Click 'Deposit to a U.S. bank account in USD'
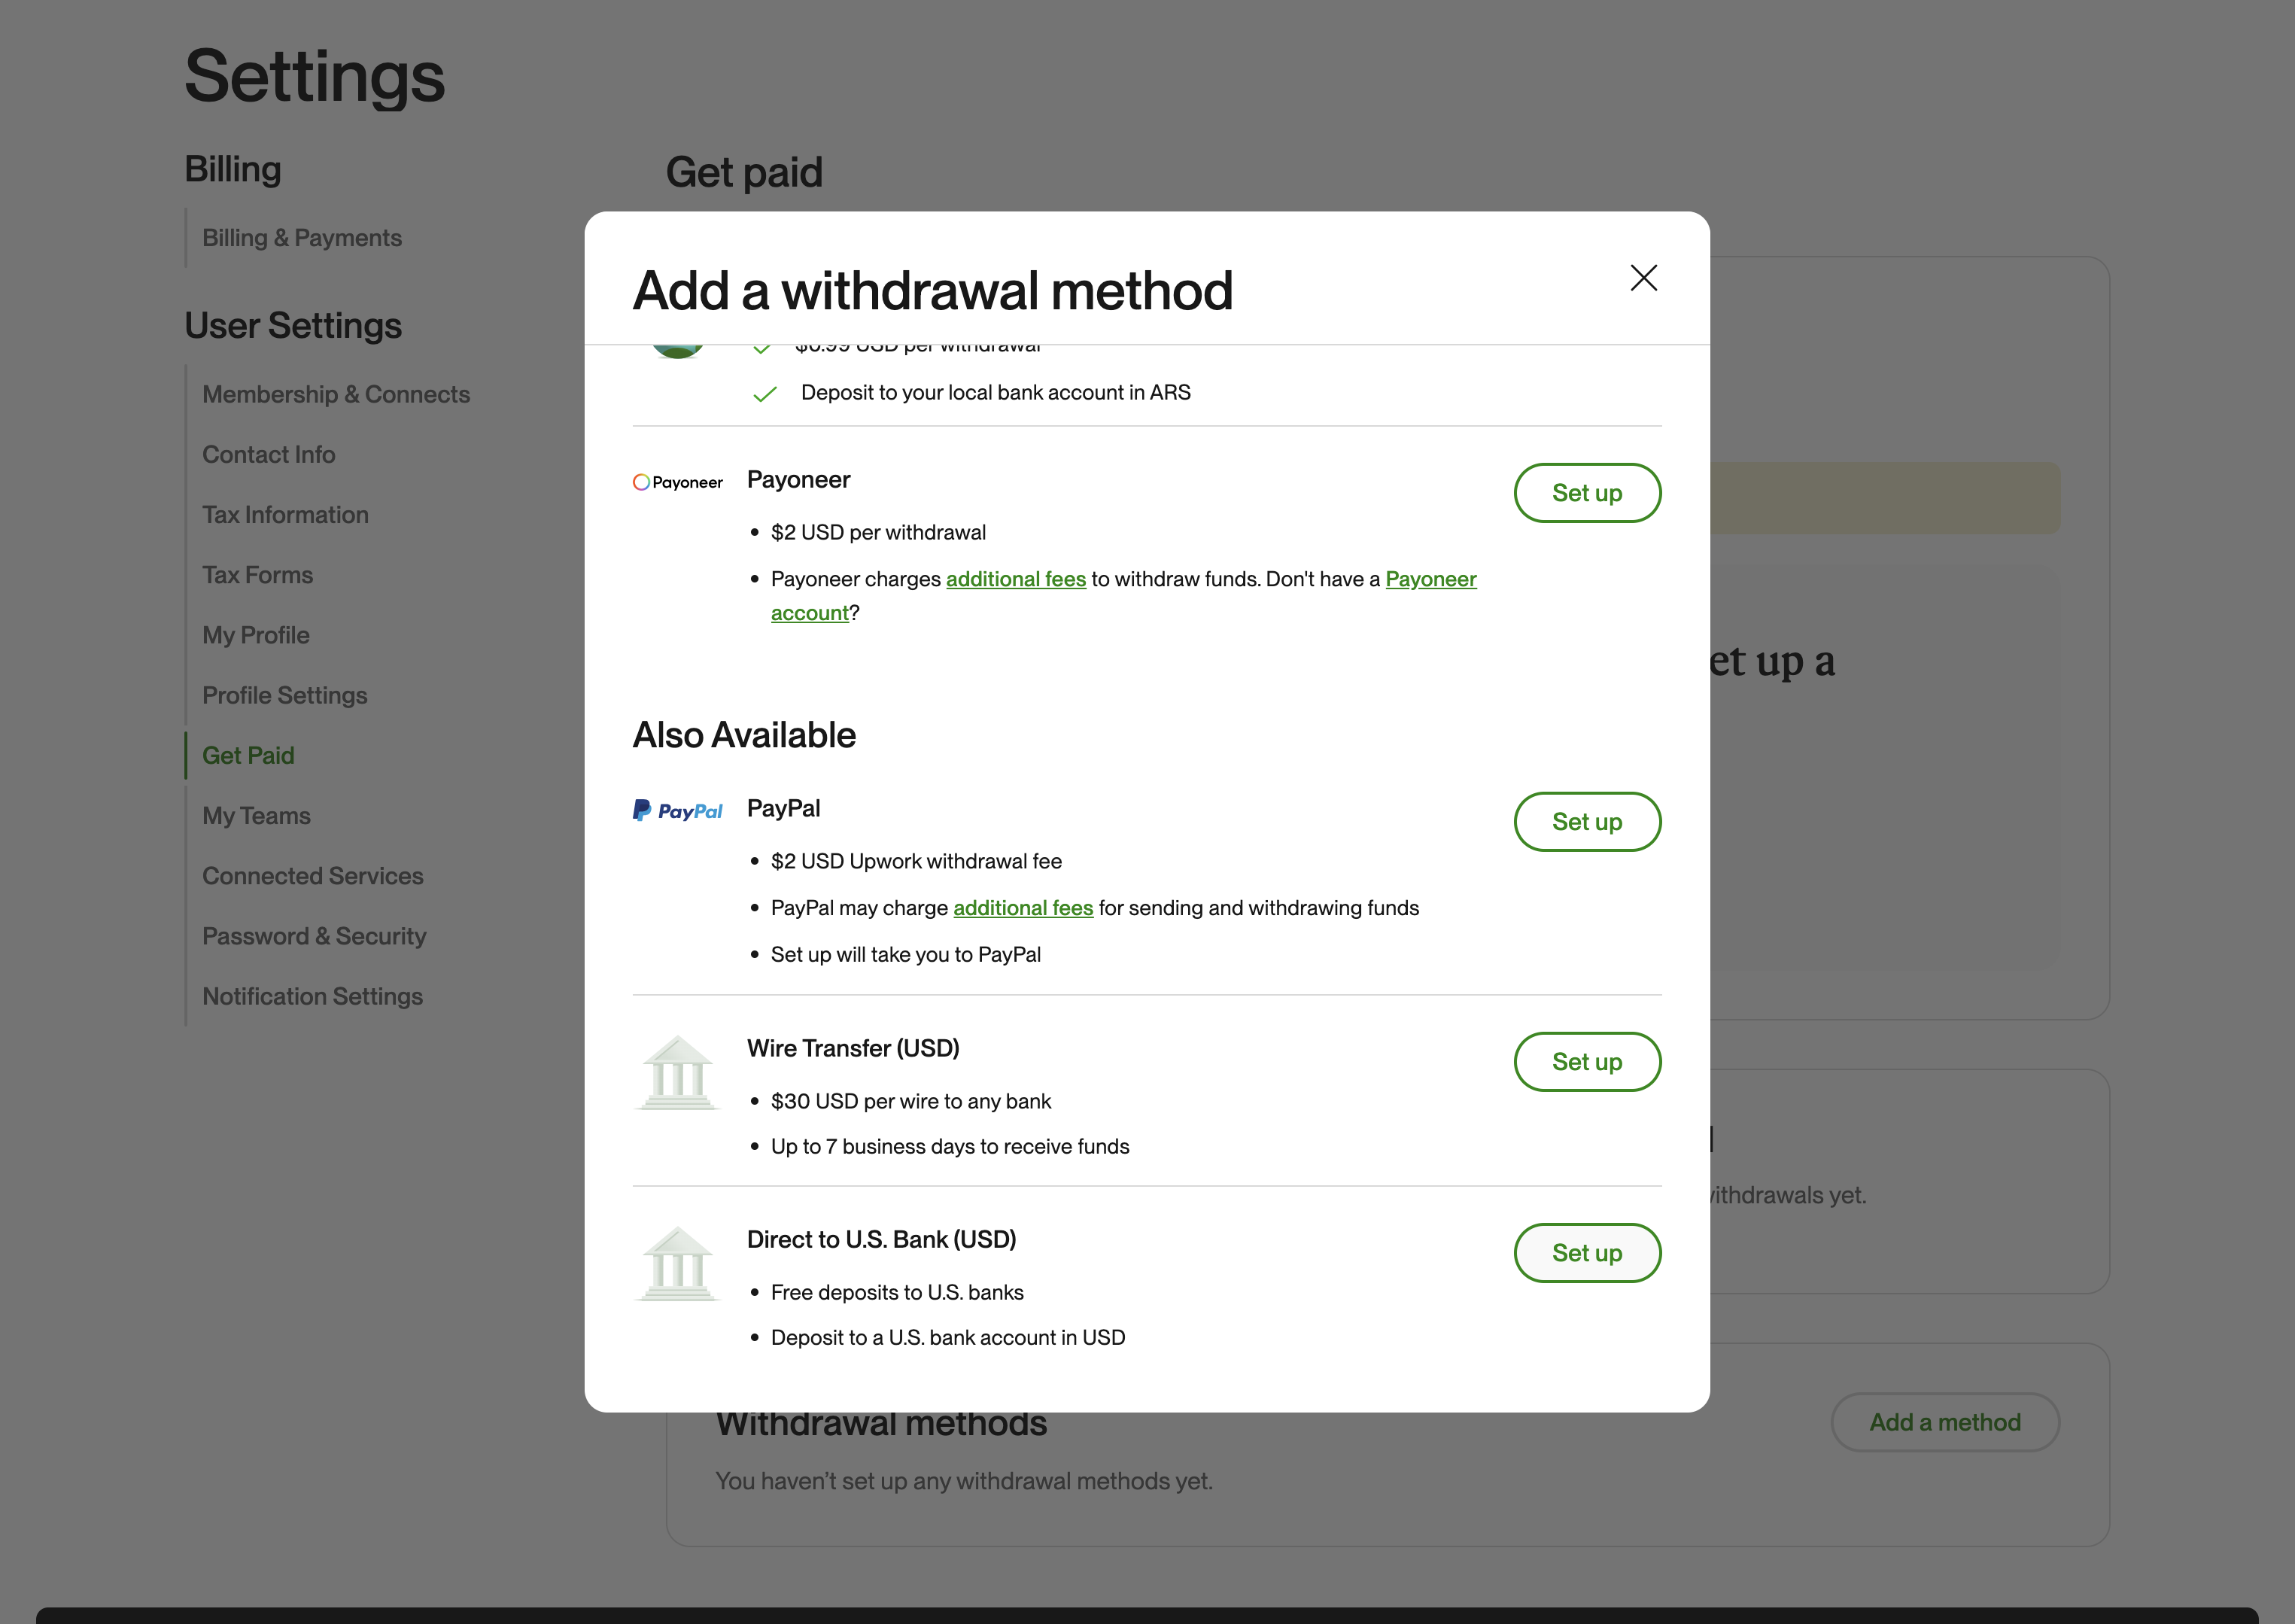Screen dimensions: 2295x1624 point(948,1337)
